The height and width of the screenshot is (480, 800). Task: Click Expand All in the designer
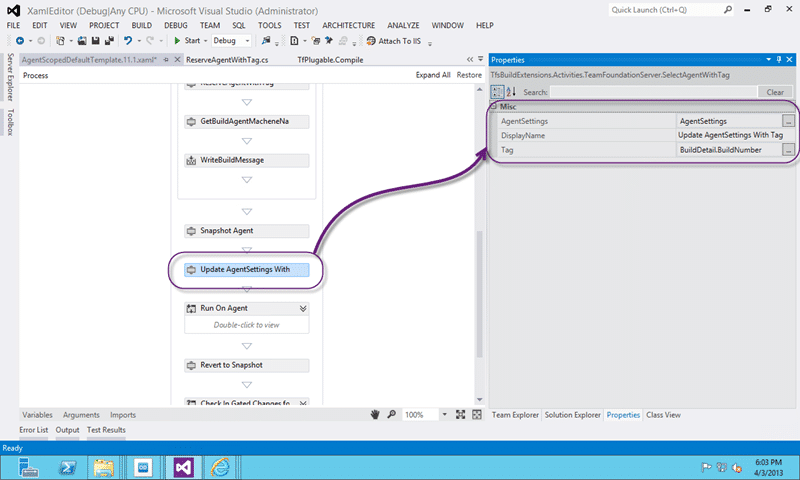click(433, 75)
